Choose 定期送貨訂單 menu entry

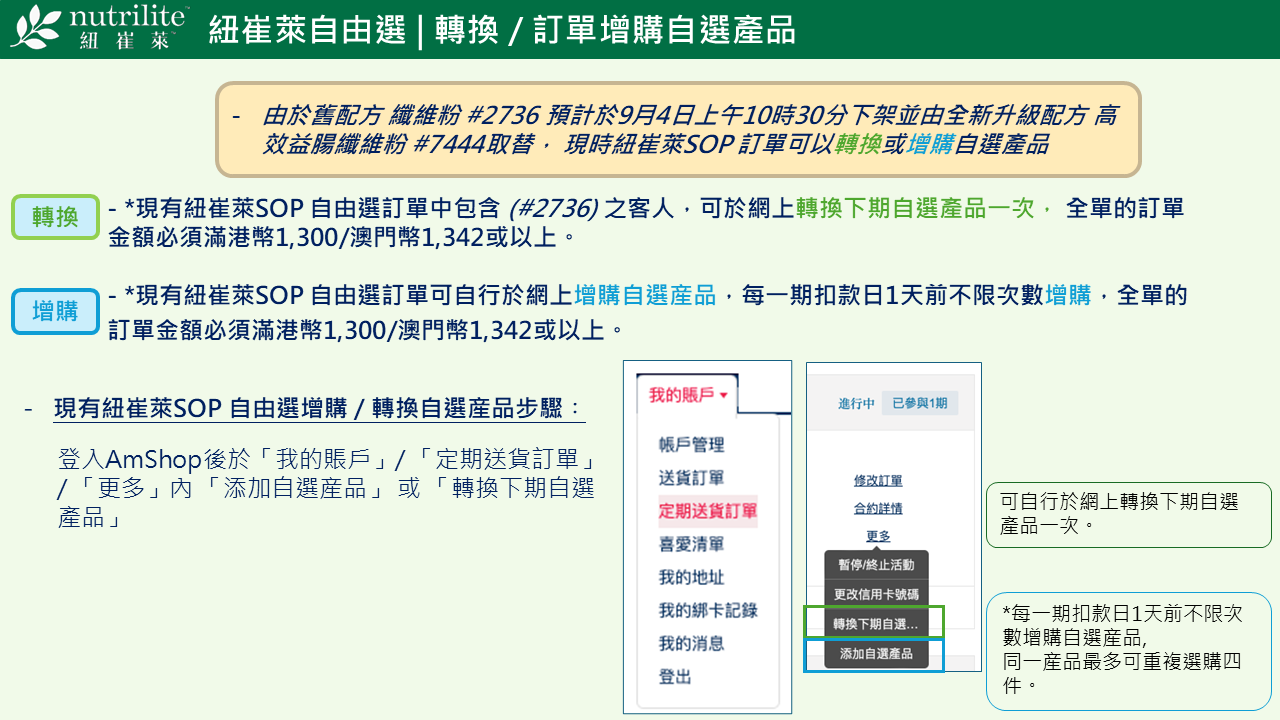(707, 511)
